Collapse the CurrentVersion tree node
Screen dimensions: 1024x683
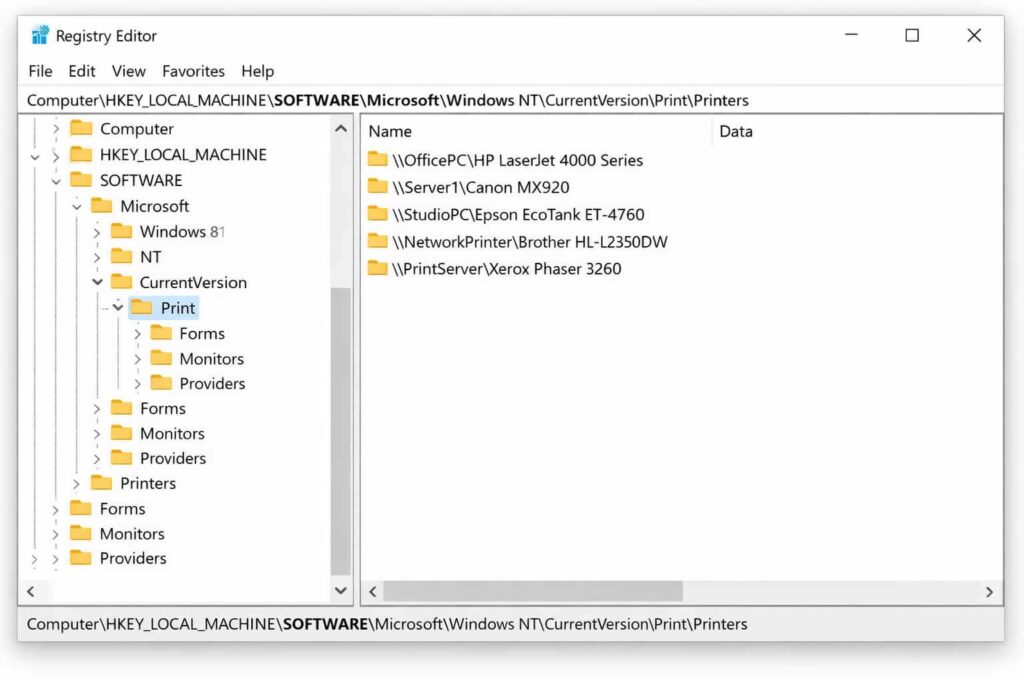pyautogui.click(x=97, y=283)
